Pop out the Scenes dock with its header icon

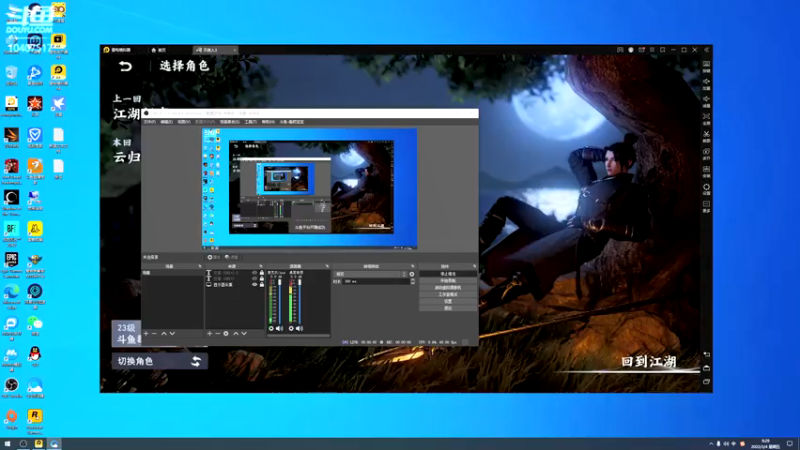pyautogui.click(x=200, y=266)
